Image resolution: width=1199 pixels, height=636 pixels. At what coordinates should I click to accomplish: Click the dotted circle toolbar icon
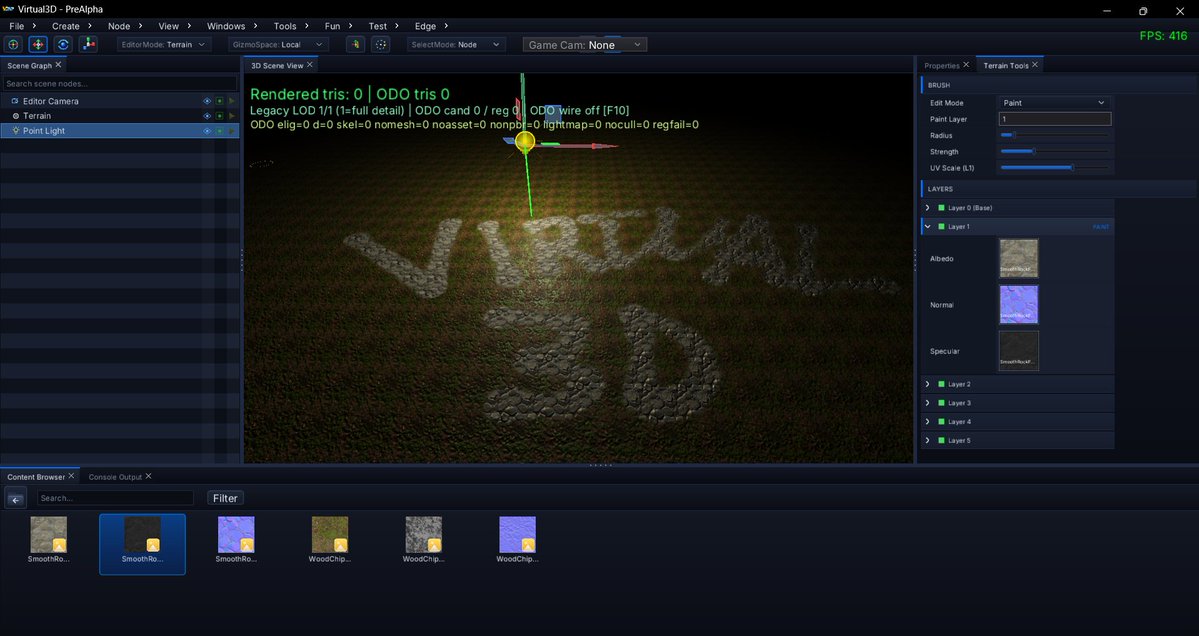pyautogui.click(x=381, y=44)
